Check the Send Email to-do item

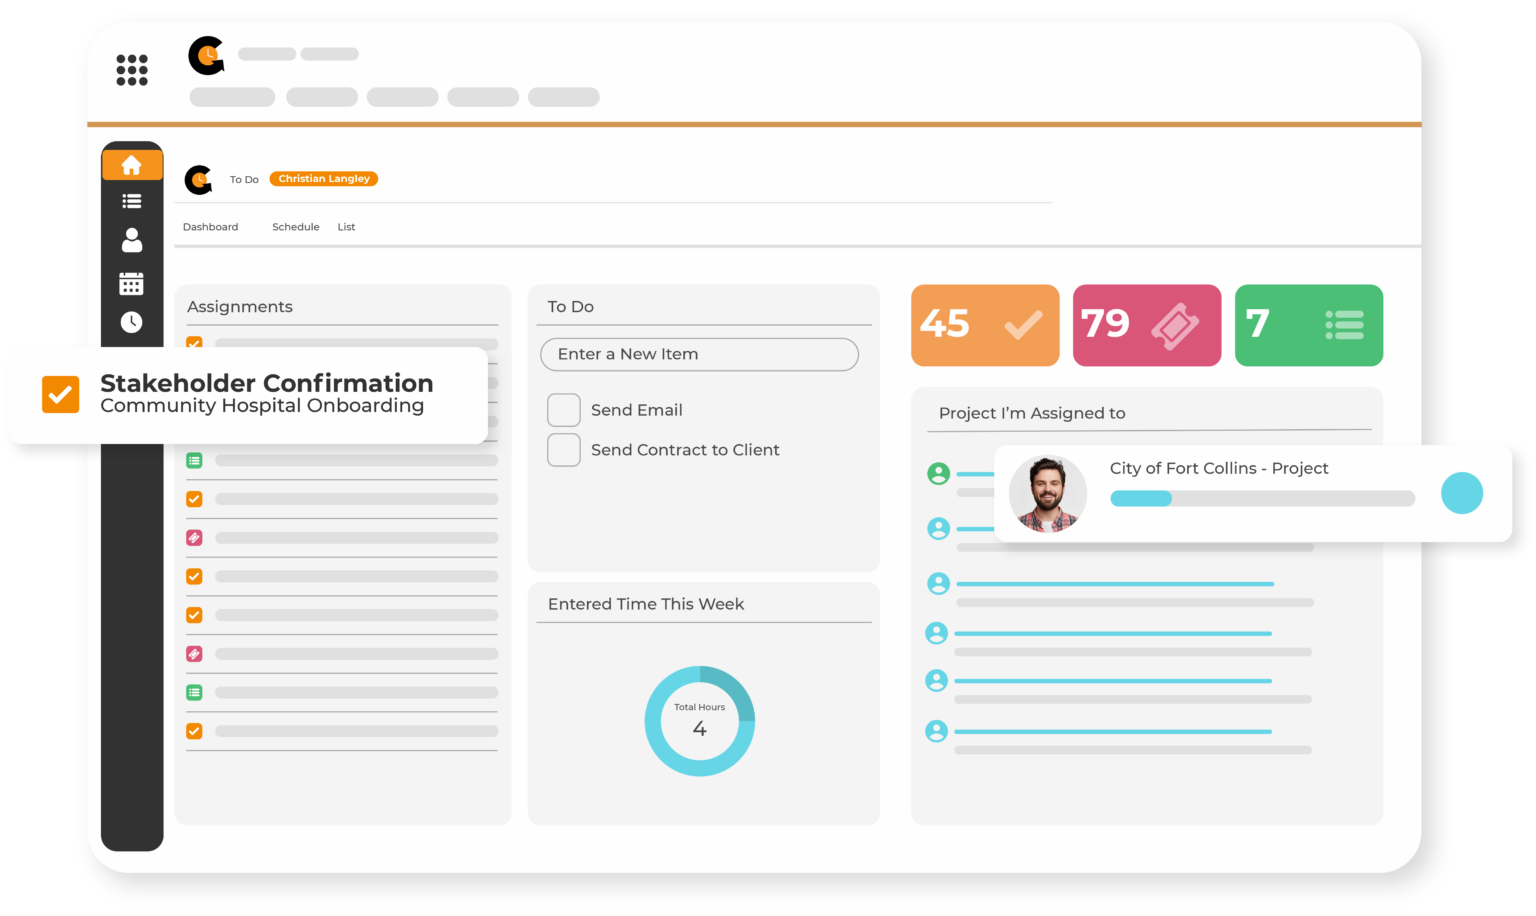(x=564, y=410)
